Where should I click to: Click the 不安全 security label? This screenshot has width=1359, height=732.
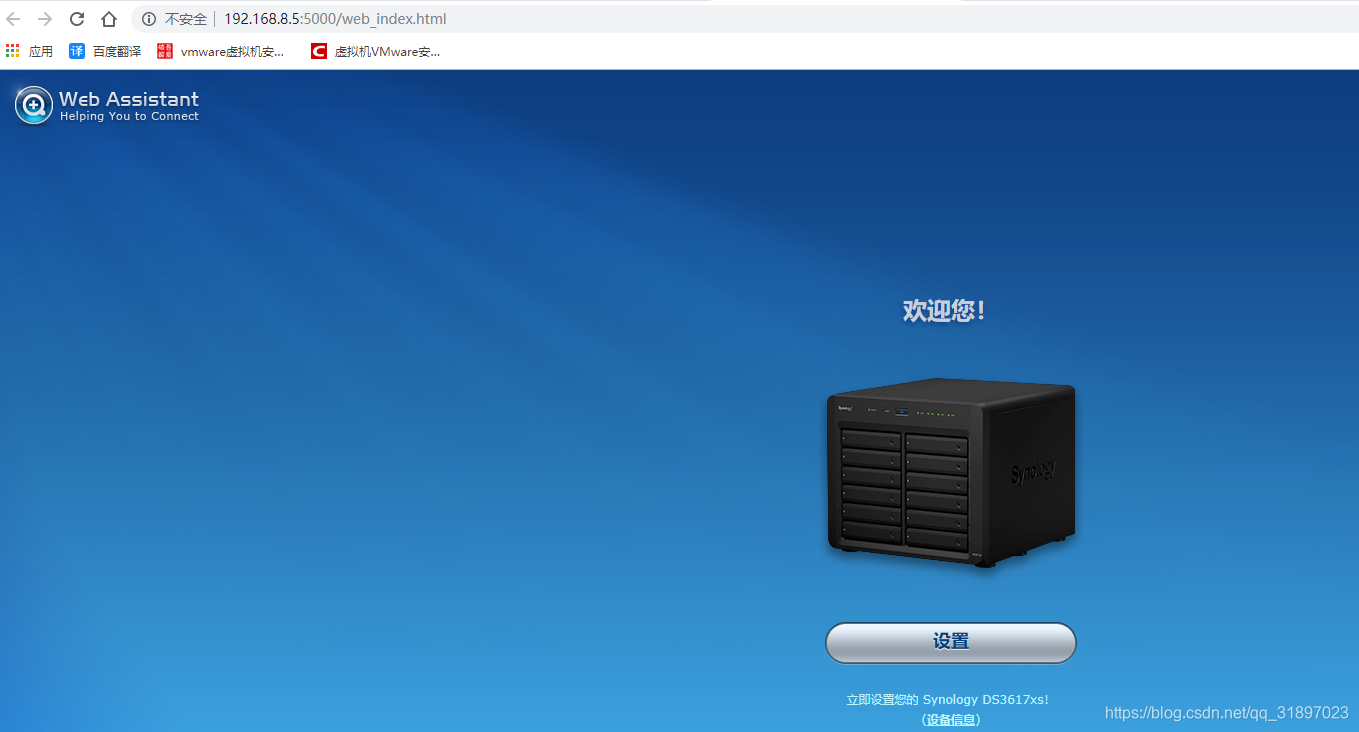pos(186,19)
